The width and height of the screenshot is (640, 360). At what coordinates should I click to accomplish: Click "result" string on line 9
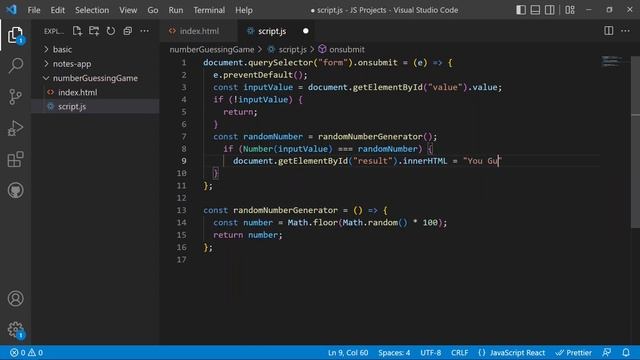[373, 161]
